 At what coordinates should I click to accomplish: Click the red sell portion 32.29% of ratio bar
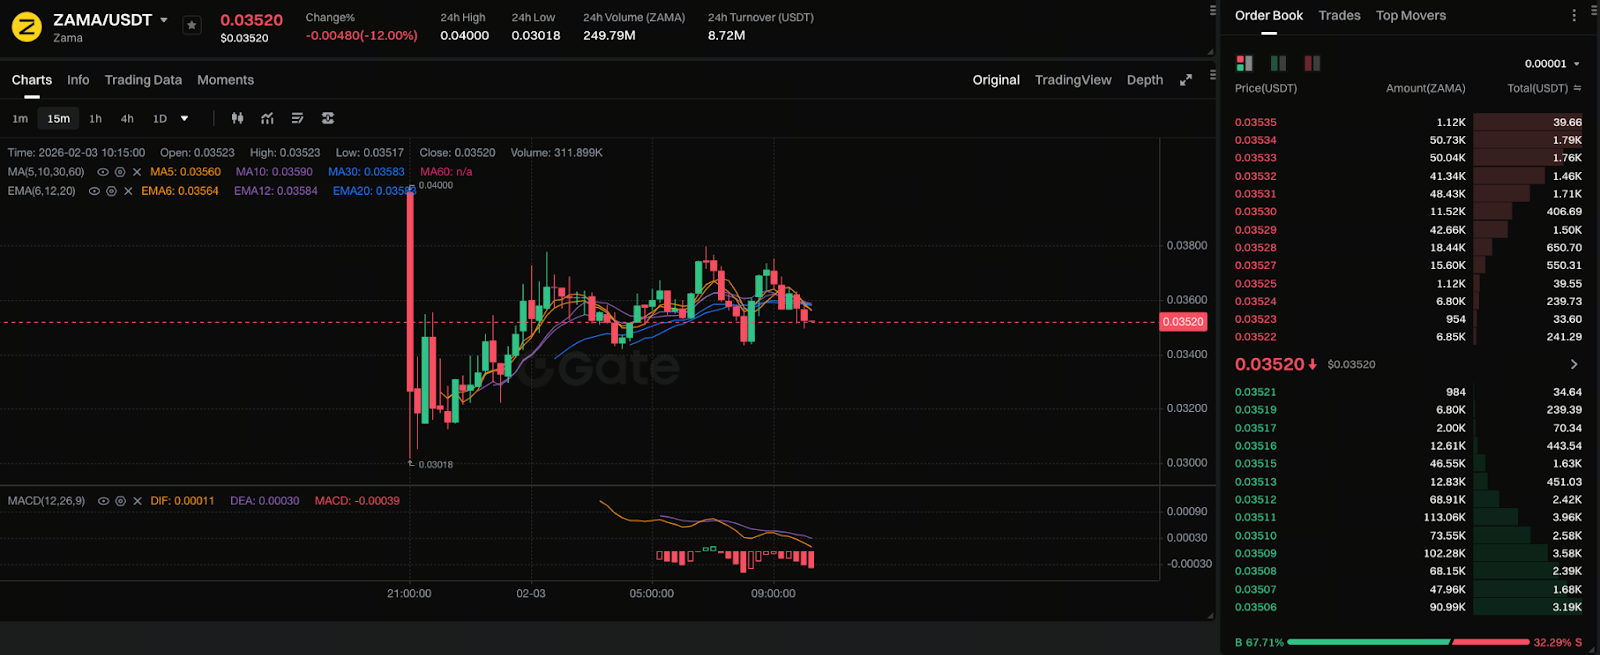tap(1490, 642)
